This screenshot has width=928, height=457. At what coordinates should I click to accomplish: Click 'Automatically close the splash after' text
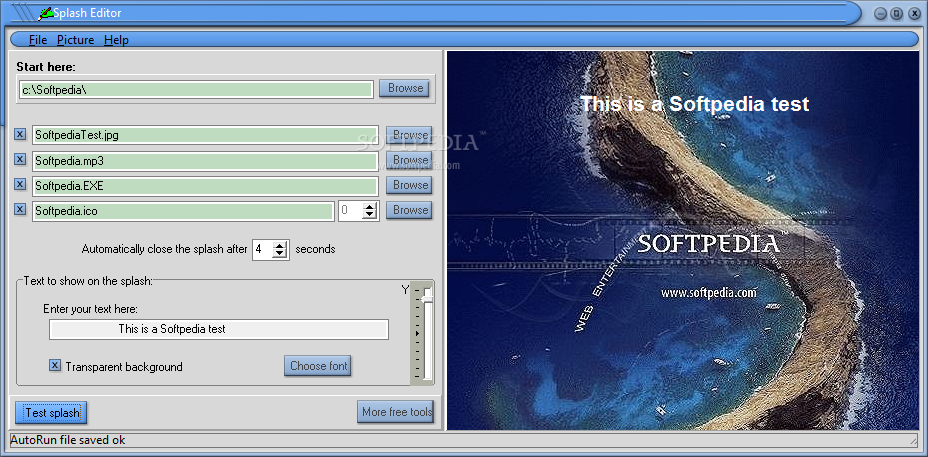[165, 249]
